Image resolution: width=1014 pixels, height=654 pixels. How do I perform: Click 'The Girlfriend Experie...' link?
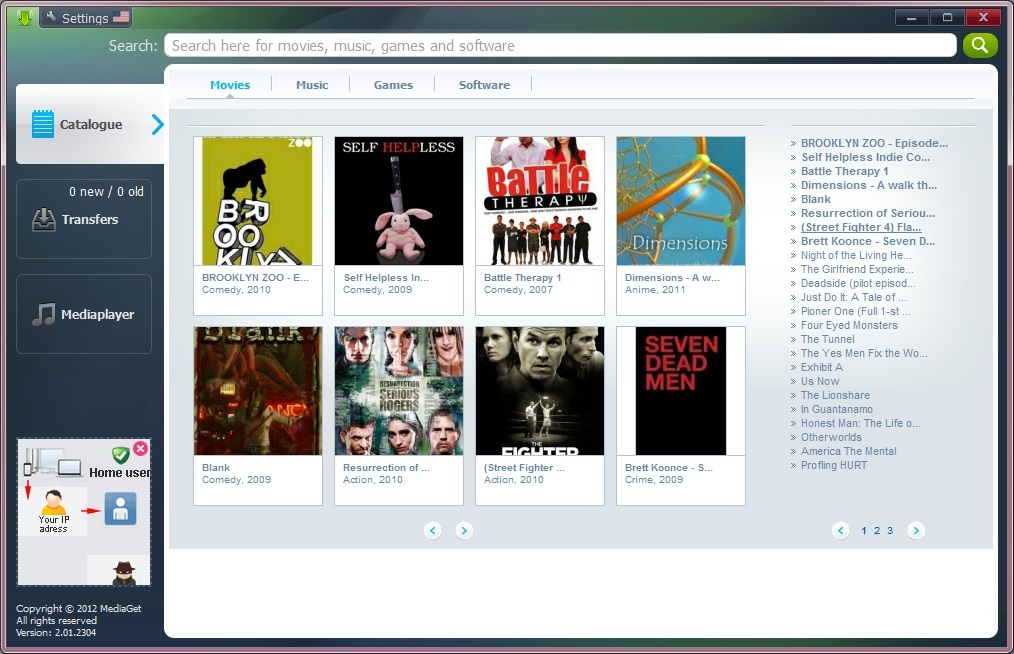(x=857, y=269)
